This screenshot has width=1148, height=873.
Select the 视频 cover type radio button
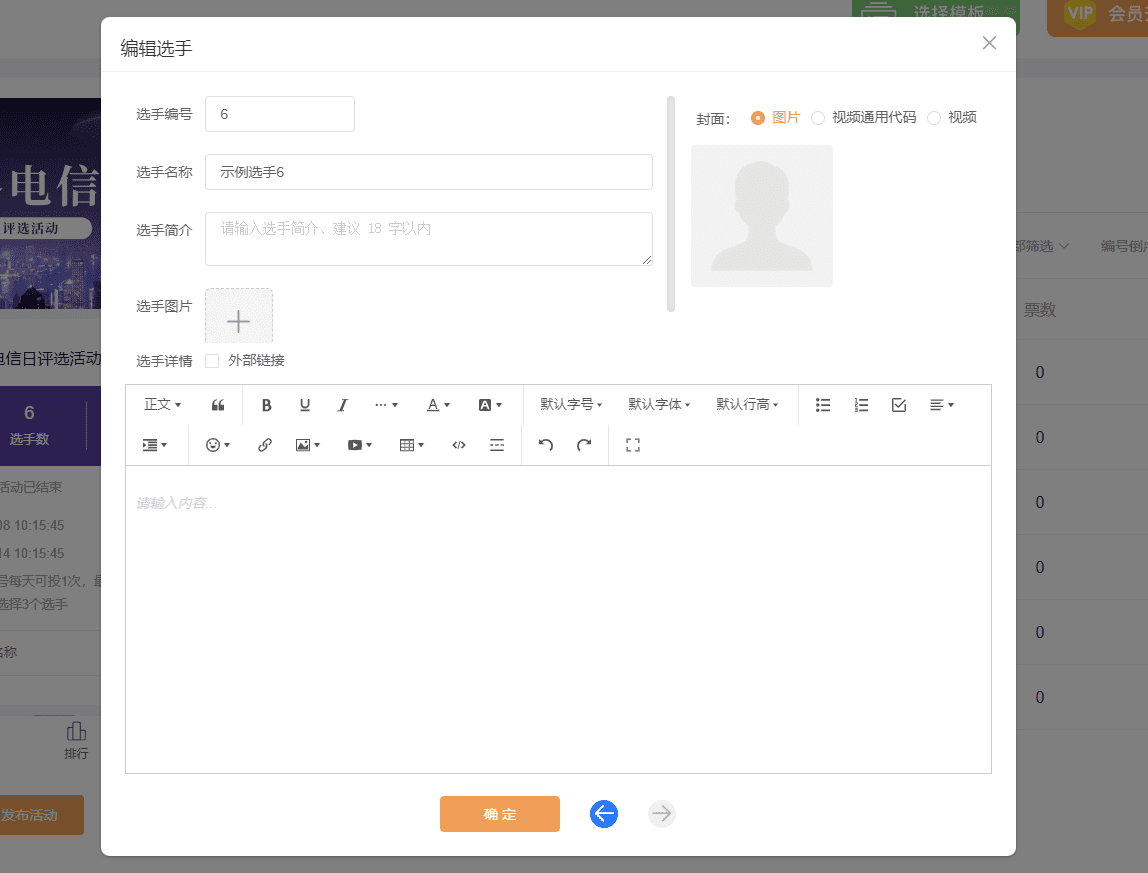(934, 117)
